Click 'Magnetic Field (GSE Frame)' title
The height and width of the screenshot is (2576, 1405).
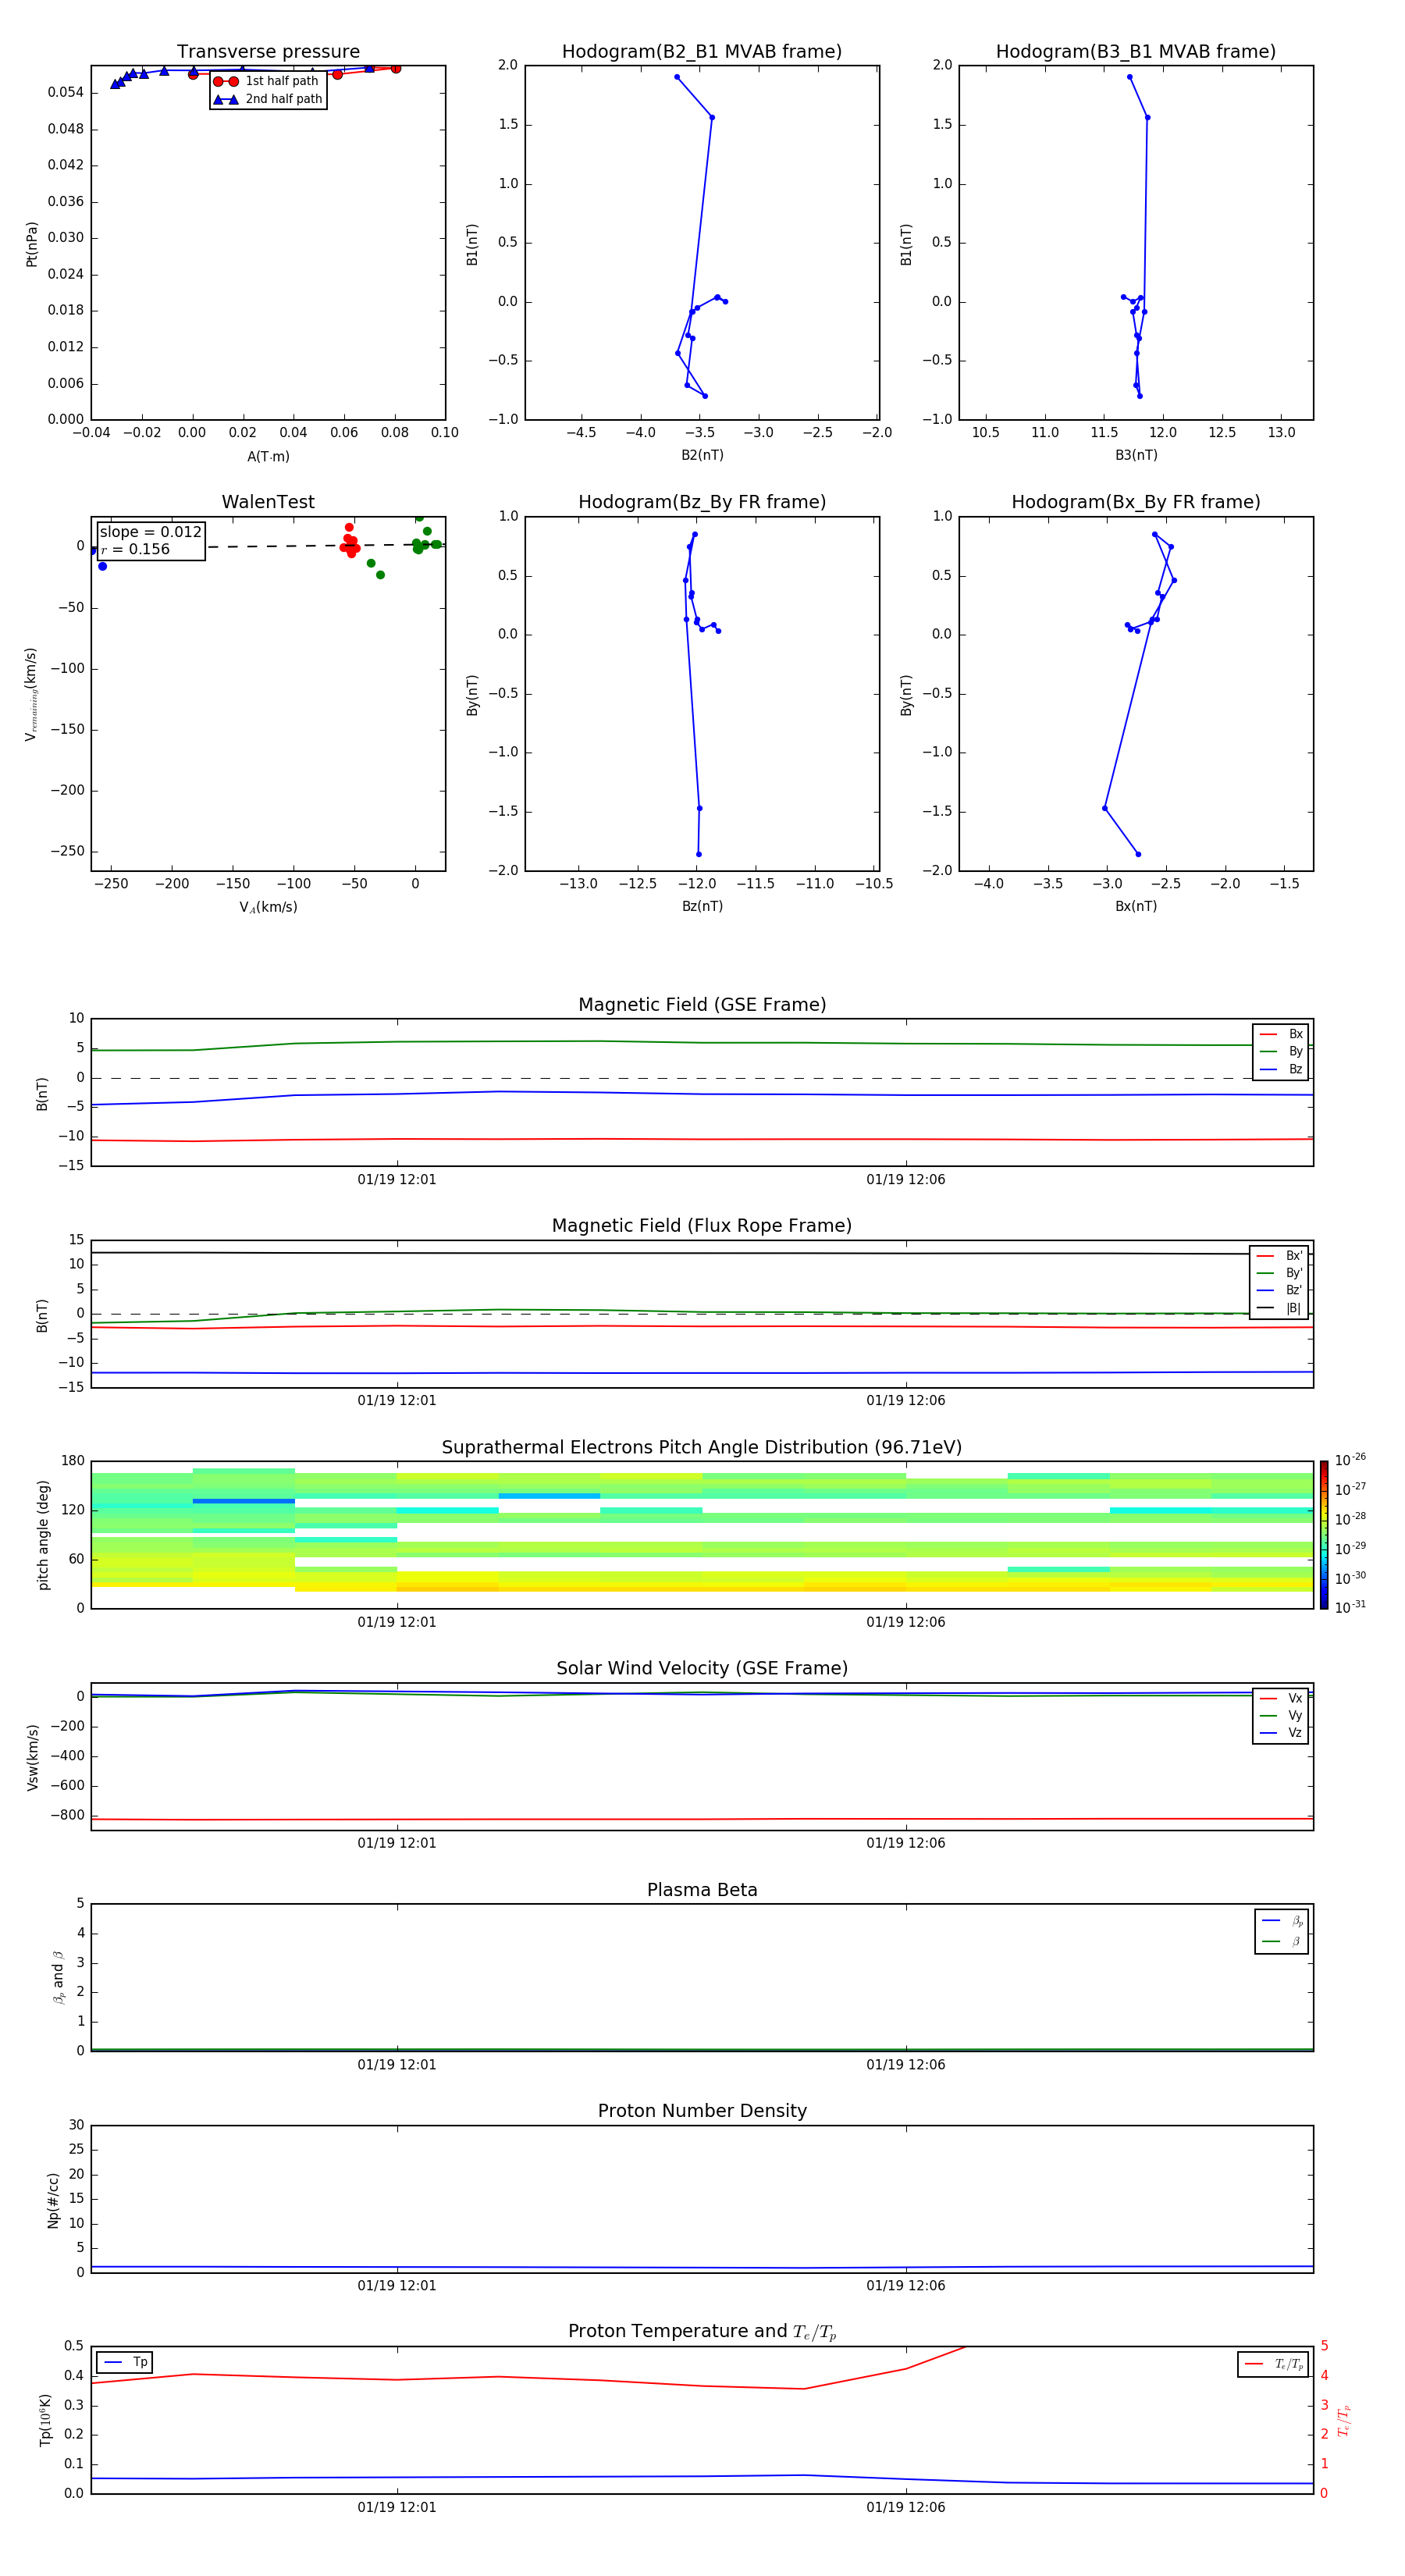pyautogui.click(x=702, y=1005)
